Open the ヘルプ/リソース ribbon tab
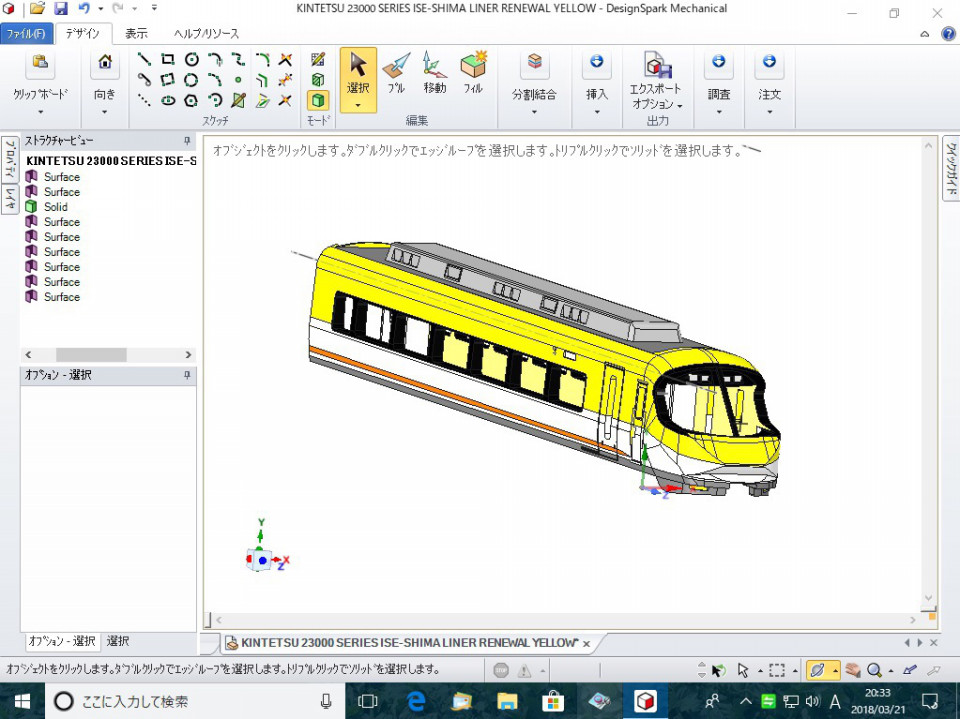960x719 pixels. pyautogui.click(x=206, y=34)
